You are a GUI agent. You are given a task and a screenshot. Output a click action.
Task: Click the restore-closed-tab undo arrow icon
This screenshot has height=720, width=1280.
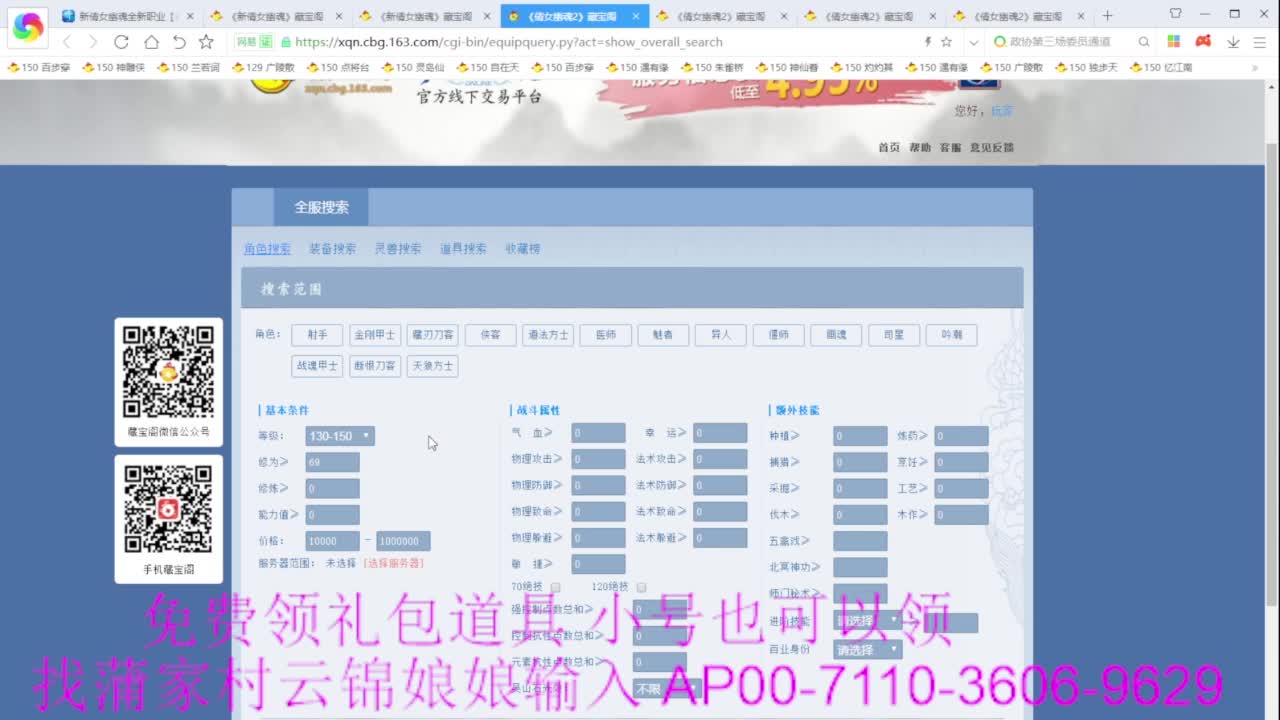179,42
